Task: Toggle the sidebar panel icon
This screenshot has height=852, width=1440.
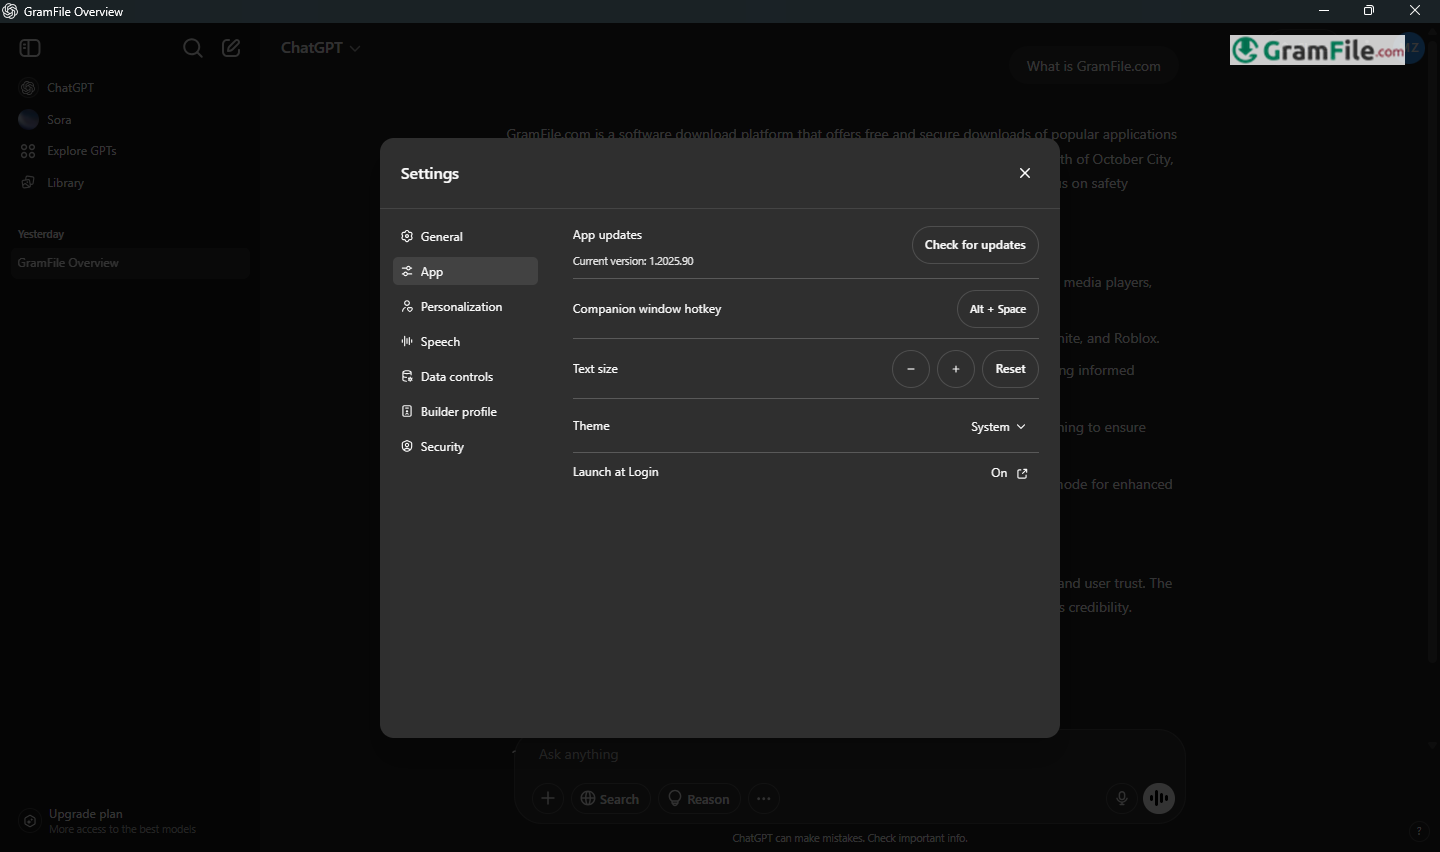Action: [x=30, y=48]
